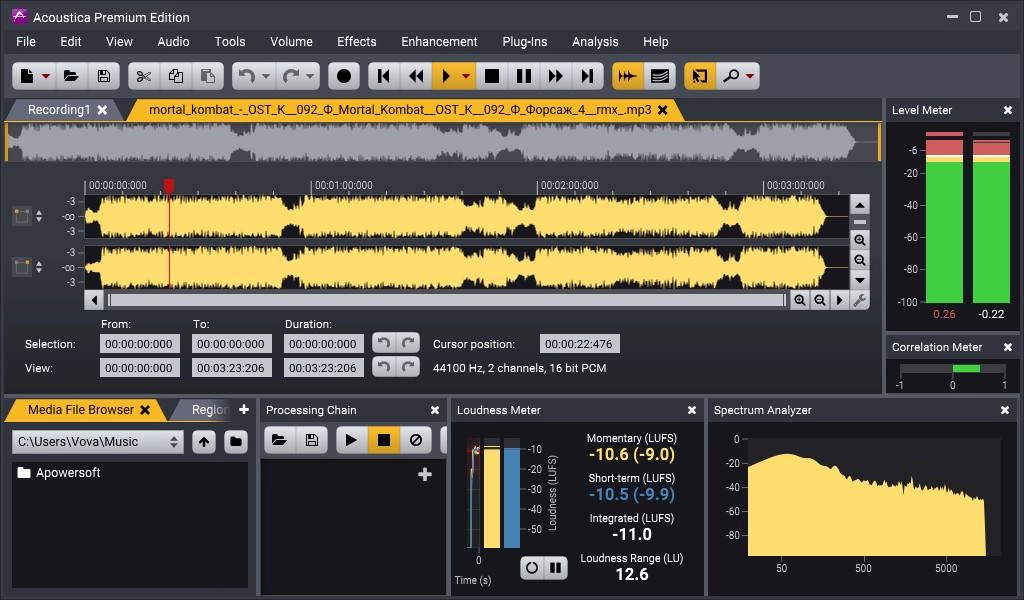This screenshot has height=600, width=1024.
Task: Pause playback in main toolbar
Action: coord(524,76)
